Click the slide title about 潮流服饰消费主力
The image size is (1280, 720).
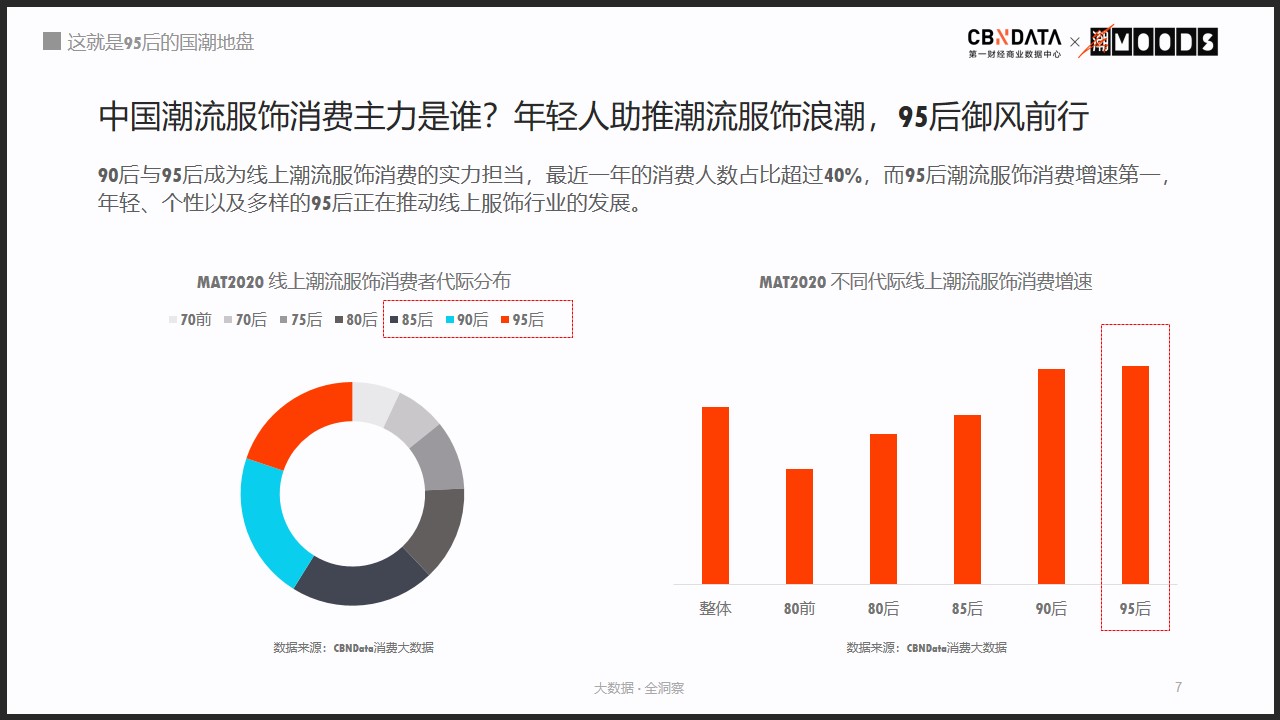(593, 117)
